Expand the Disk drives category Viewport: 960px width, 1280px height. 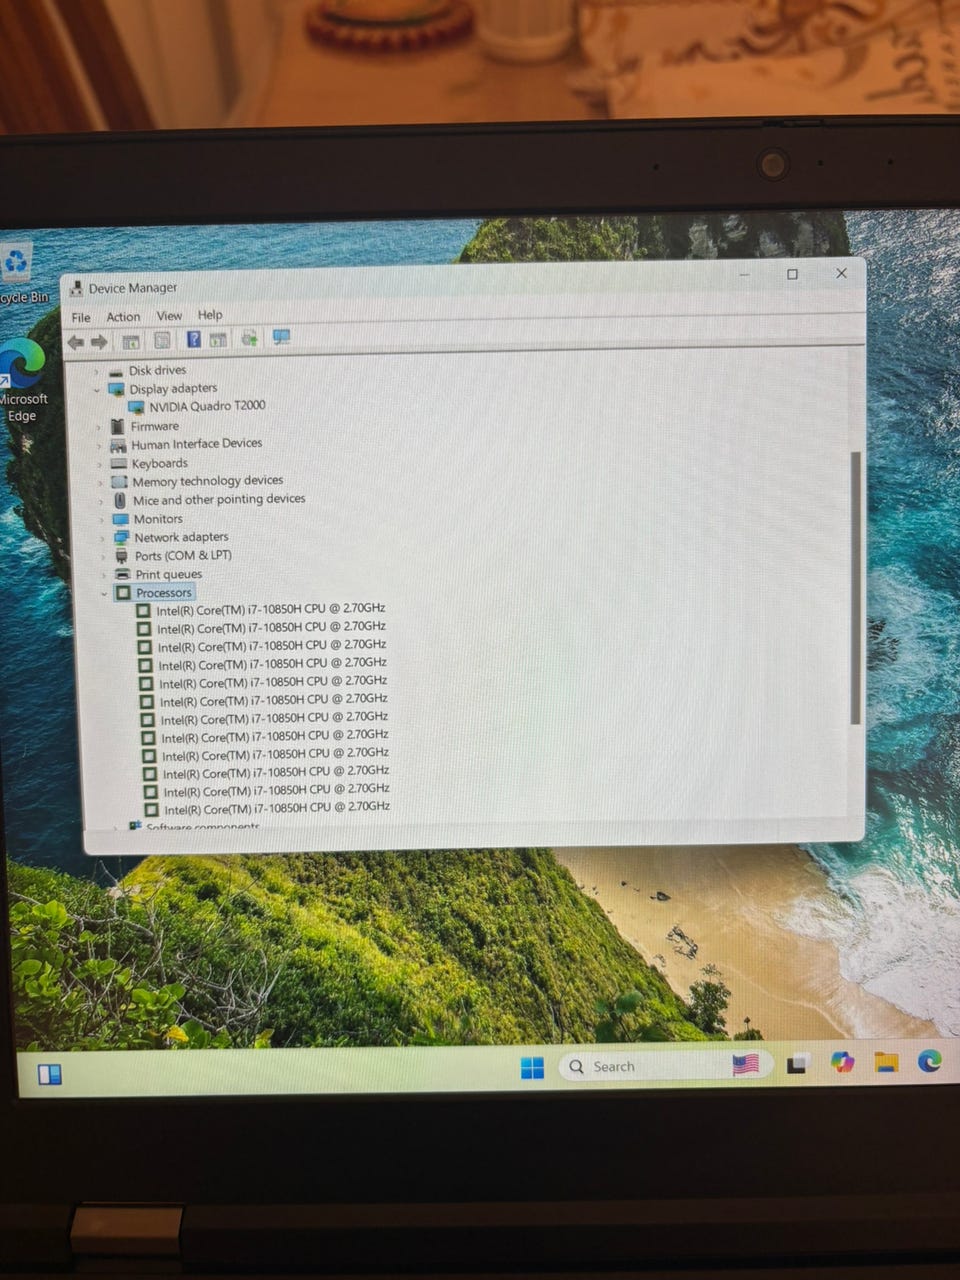coord(97,371)
